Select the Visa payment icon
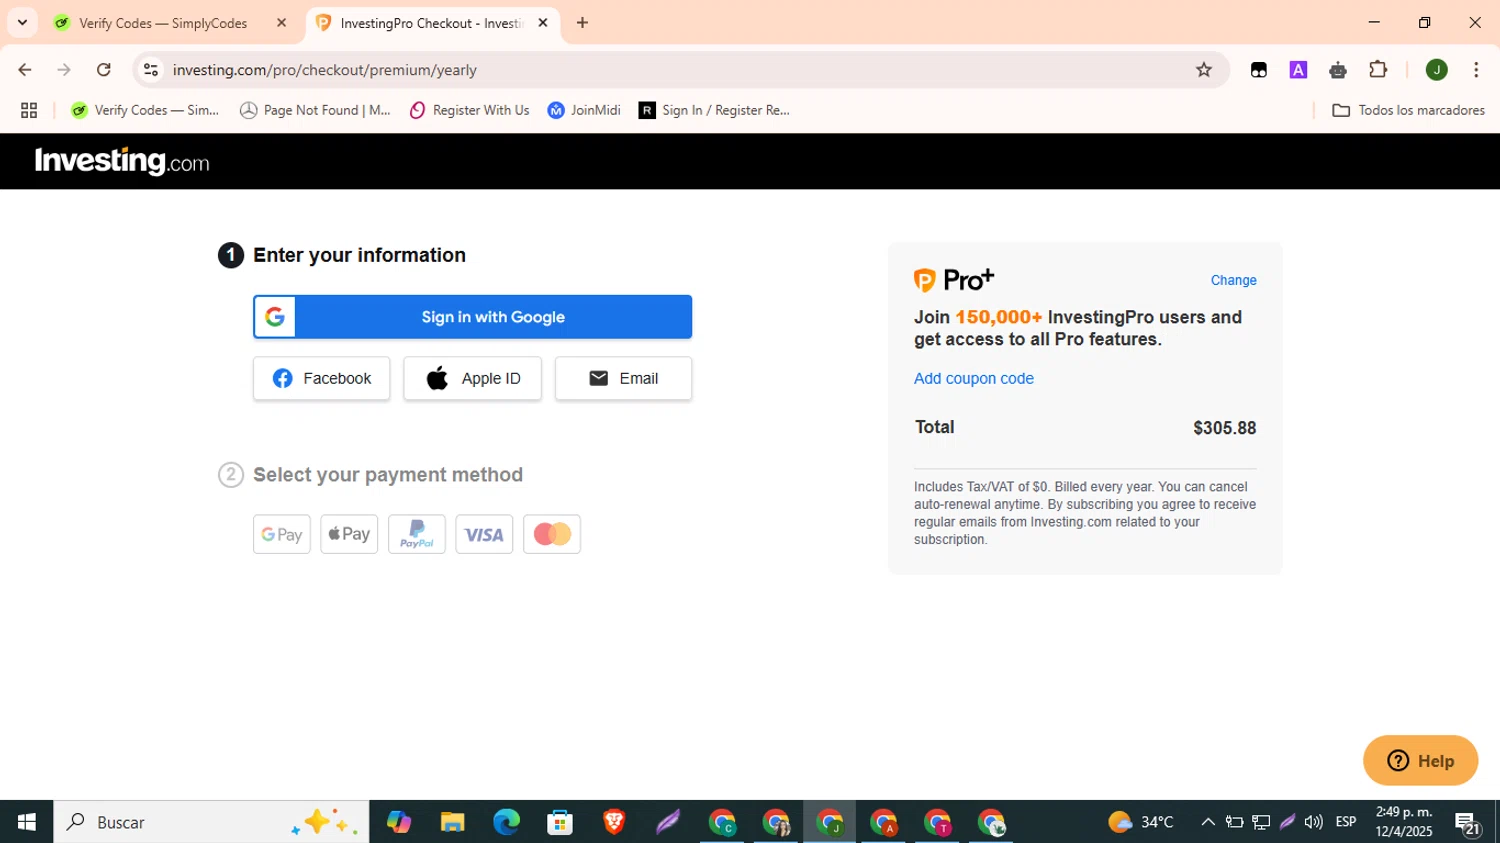 tap(484, 534)
